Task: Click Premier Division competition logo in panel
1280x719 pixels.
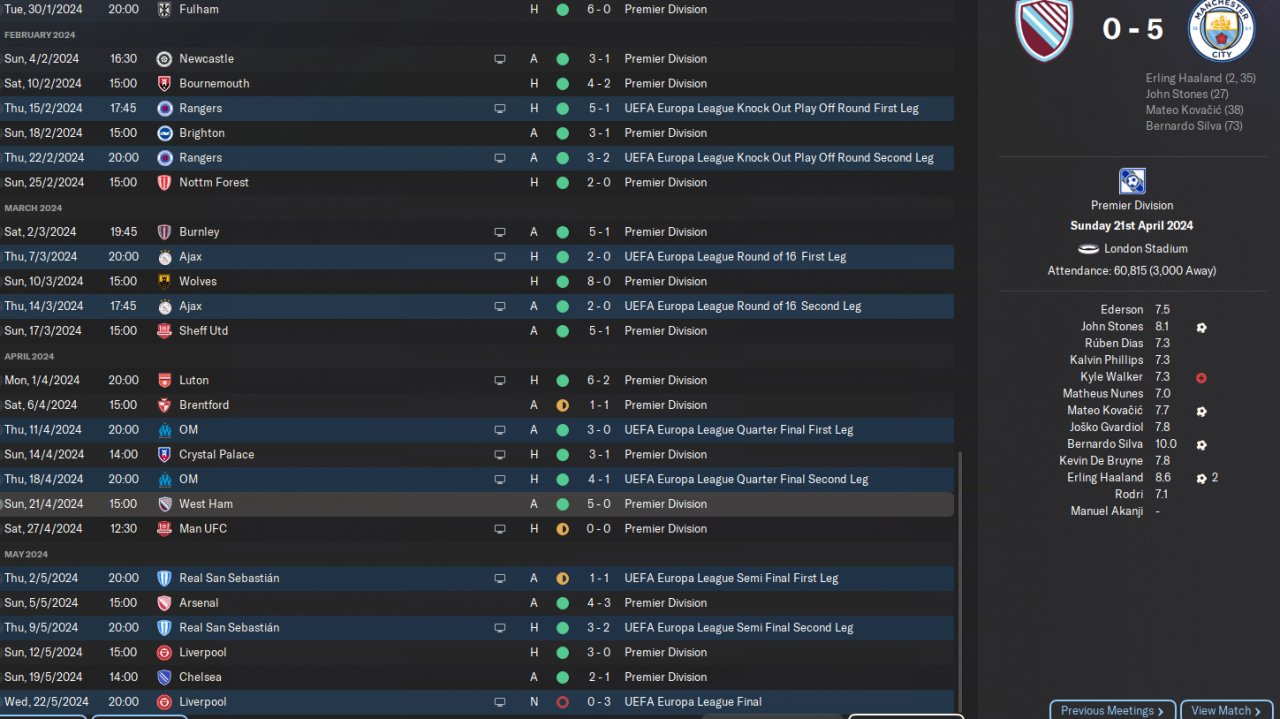Action: [x=1132, y=181]
